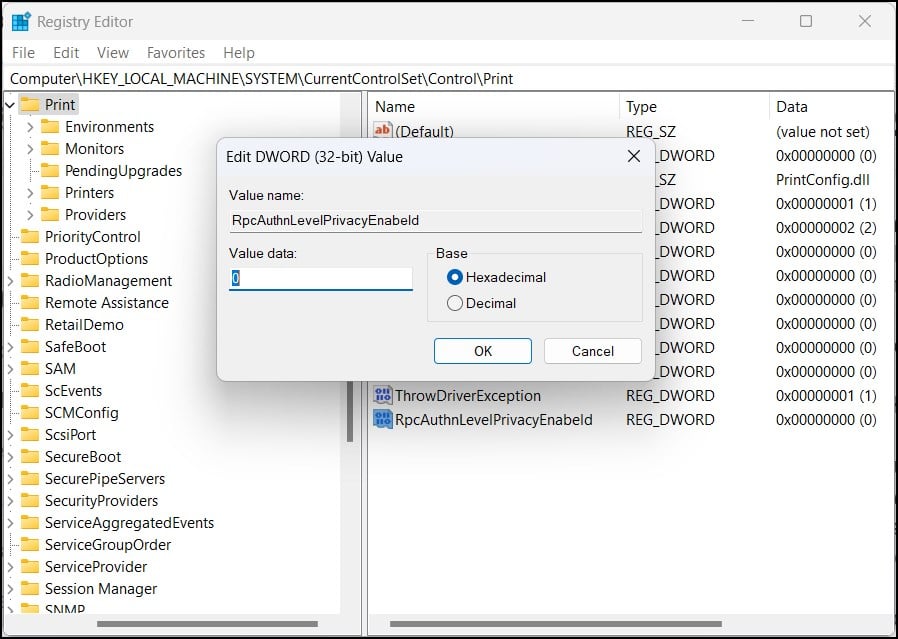Select the ThrowDriverException value name
898x639 pixels.
point(468,396)
